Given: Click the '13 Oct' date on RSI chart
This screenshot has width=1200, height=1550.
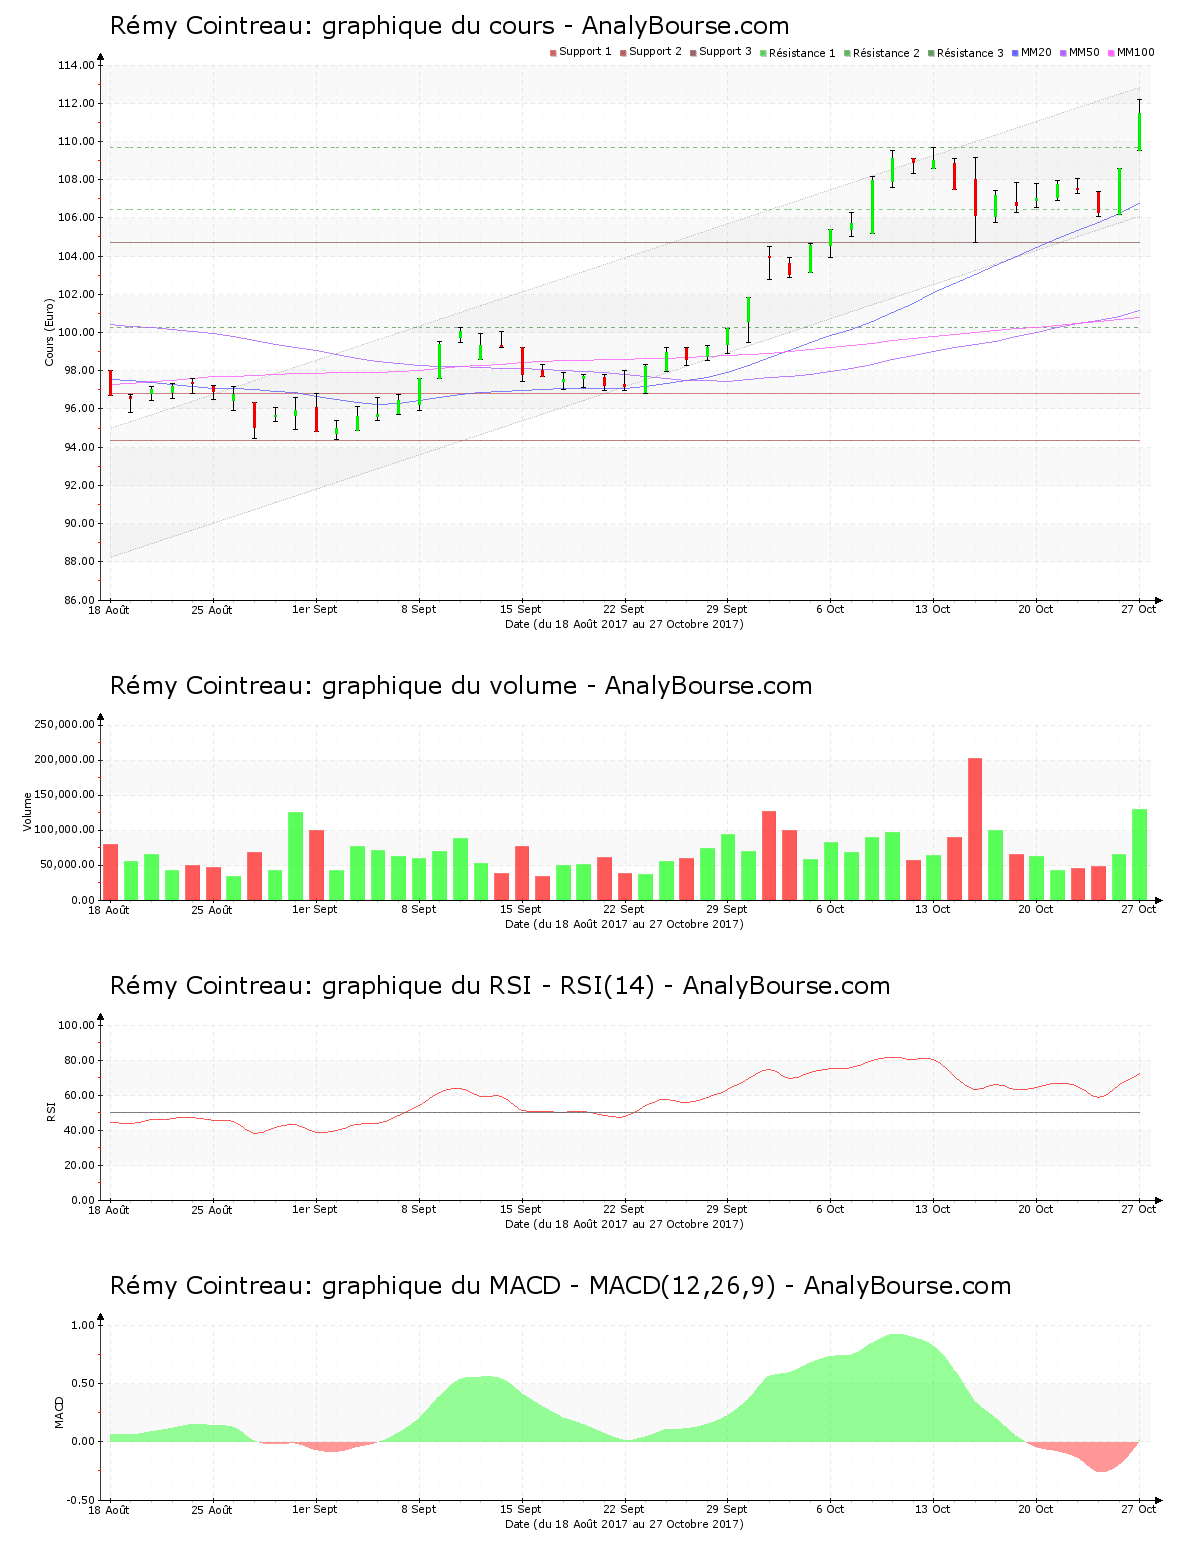Looking at the screenshot, I should tap(932, 1209).
